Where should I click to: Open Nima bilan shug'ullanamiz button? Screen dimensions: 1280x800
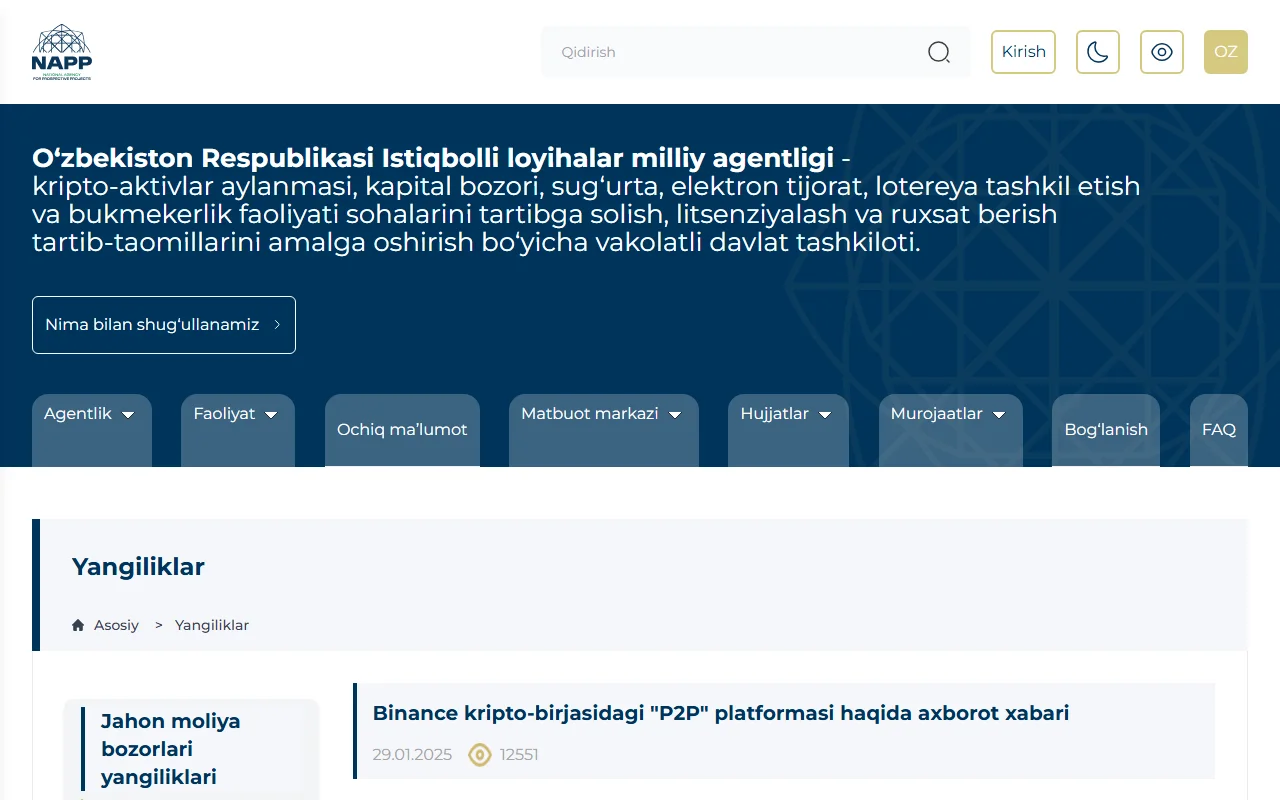[x=164, y=325]
